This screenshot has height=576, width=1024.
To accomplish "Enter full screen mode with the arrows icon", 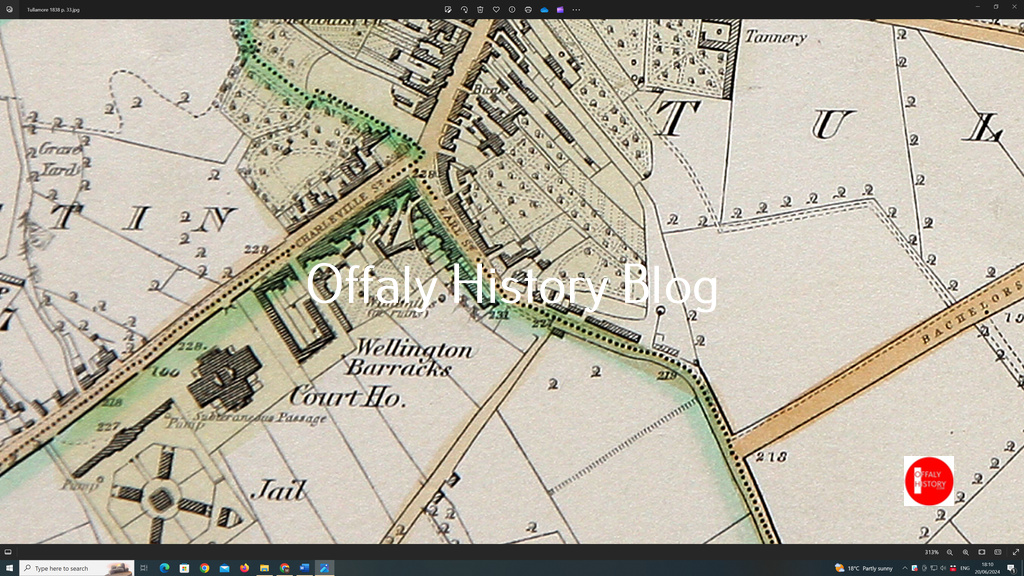I will (1016, 552).
